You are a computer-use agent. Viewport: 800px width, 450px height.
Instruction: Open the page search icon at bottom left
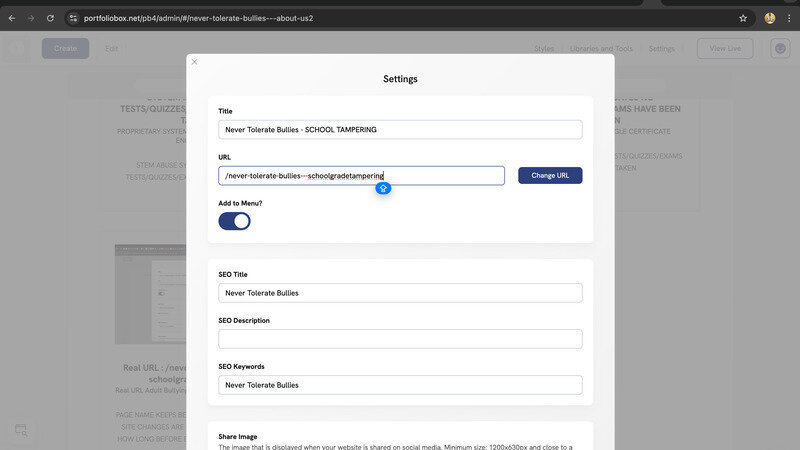pos(21,431)
